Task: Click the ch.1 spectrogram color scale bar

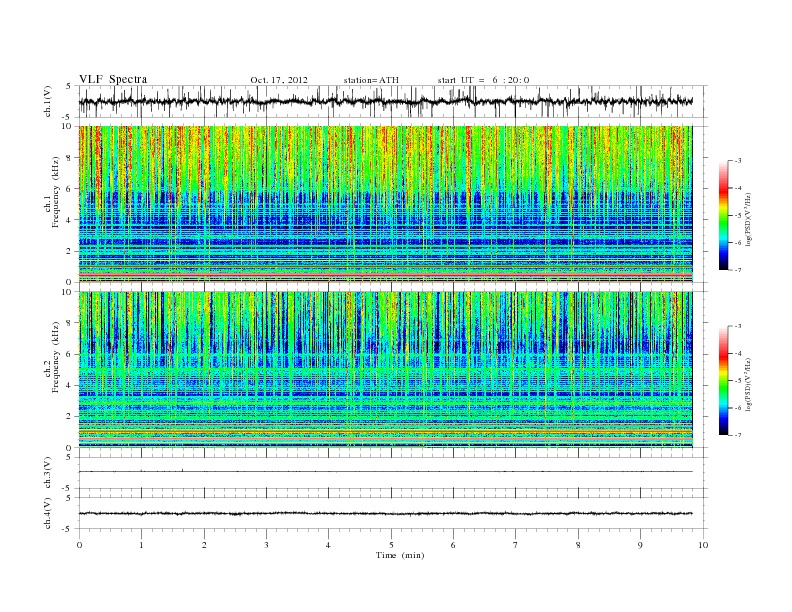Action: tap(724, 216)
